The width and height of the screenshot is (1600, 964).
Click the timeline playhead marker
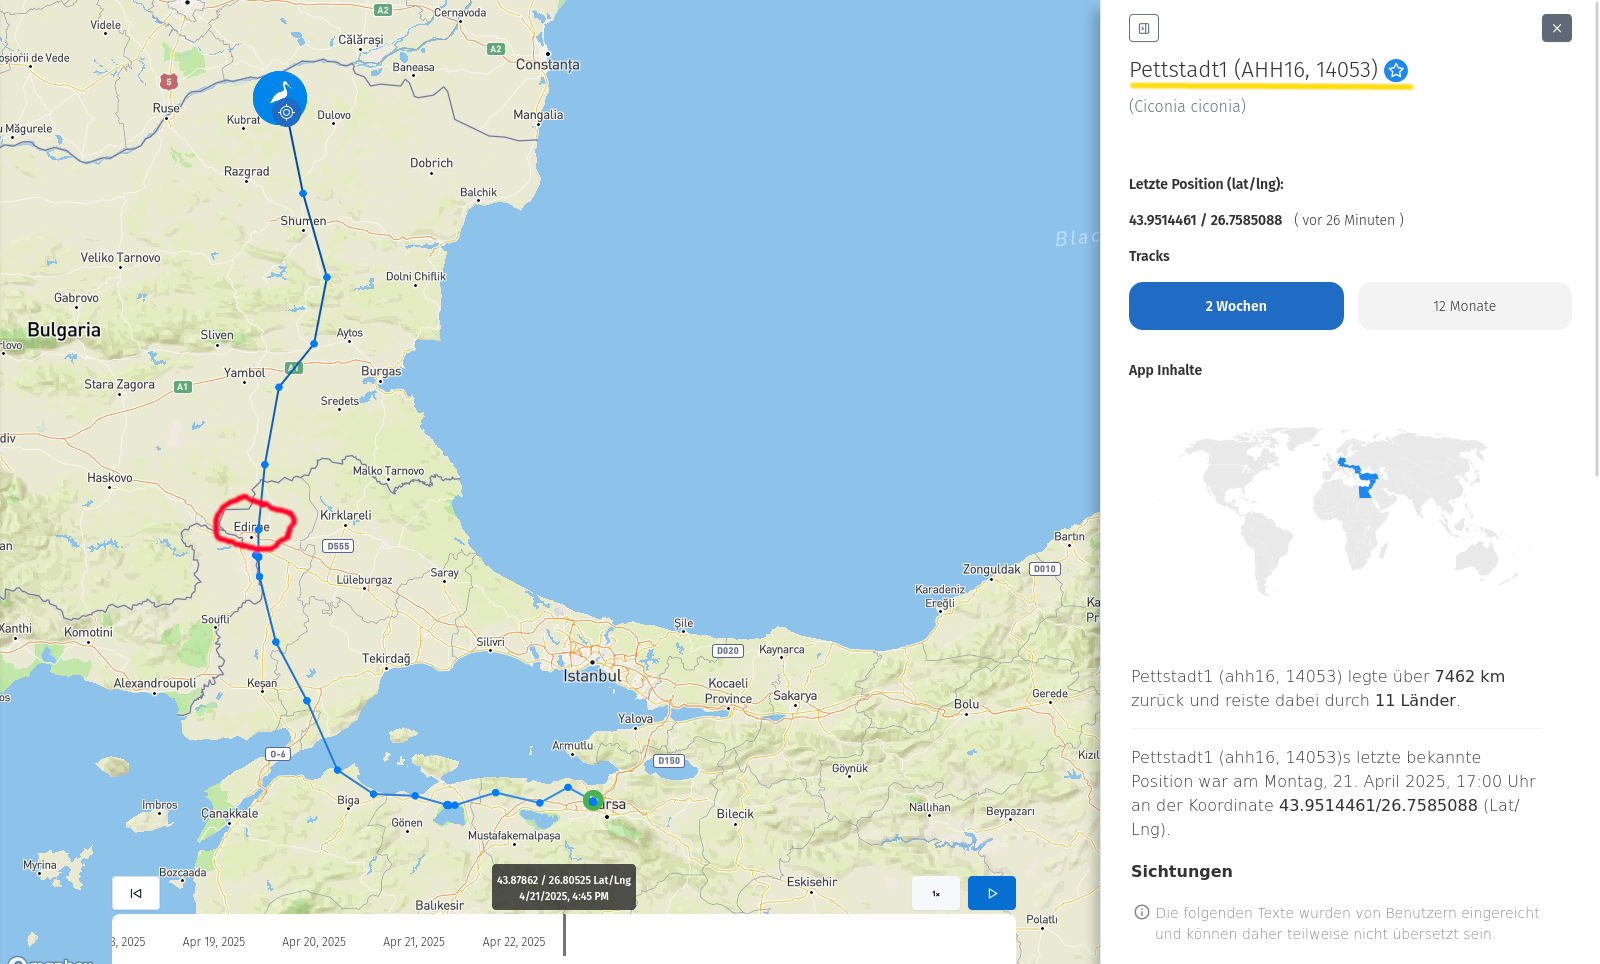(564, 935)
